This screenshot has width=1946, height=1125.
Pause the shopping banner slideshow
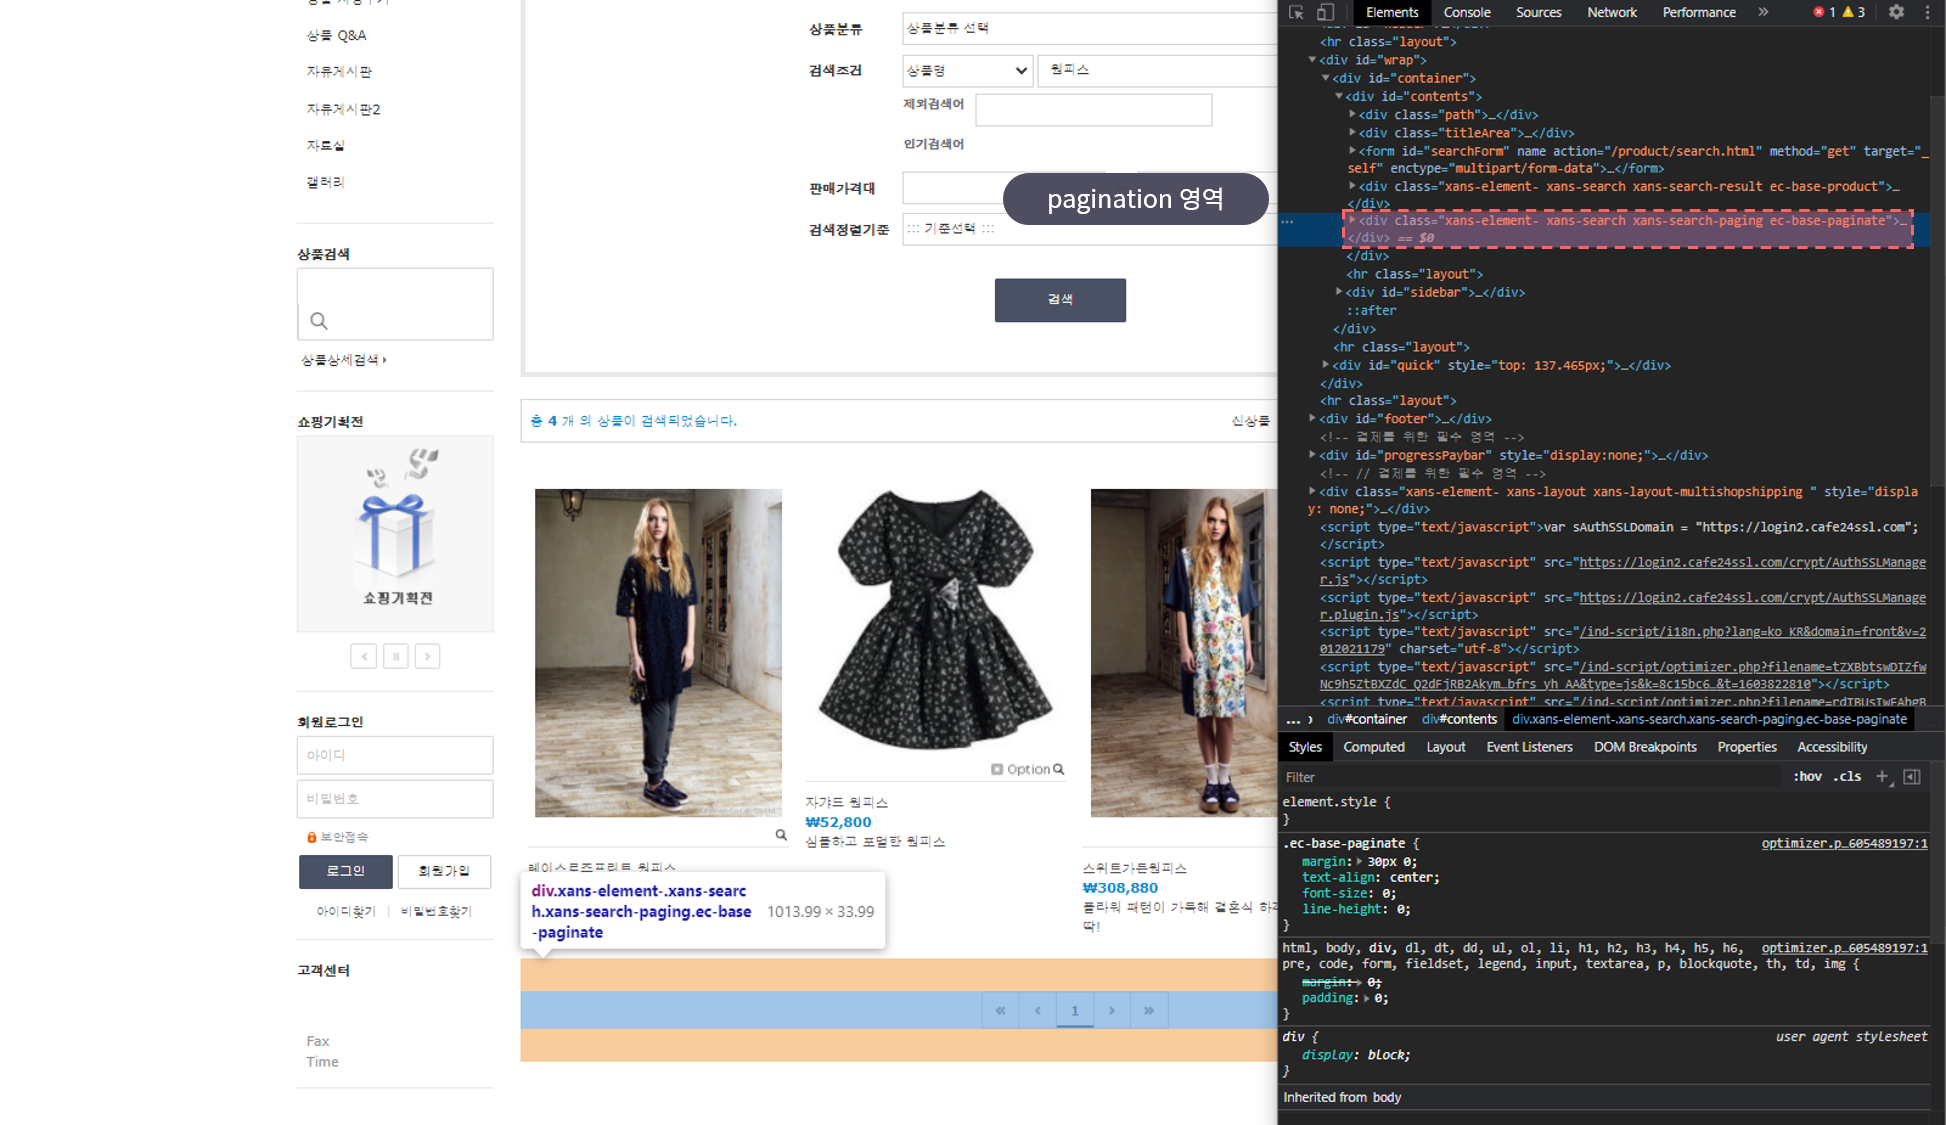coord(396,656)
